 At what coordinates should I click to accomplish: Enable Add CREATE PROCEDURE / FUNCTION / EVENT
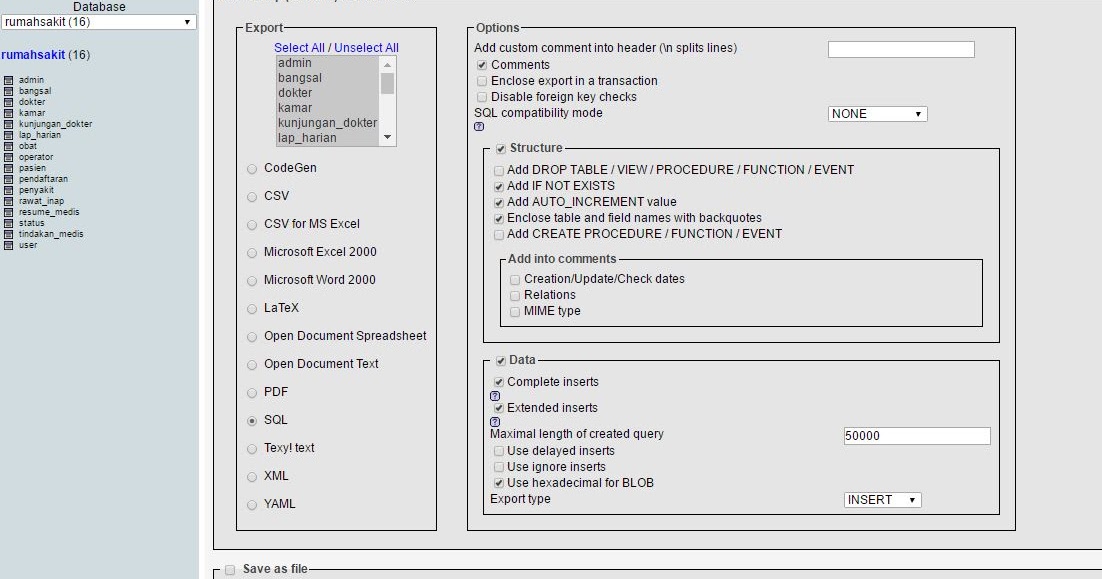[x=499, y=235]
